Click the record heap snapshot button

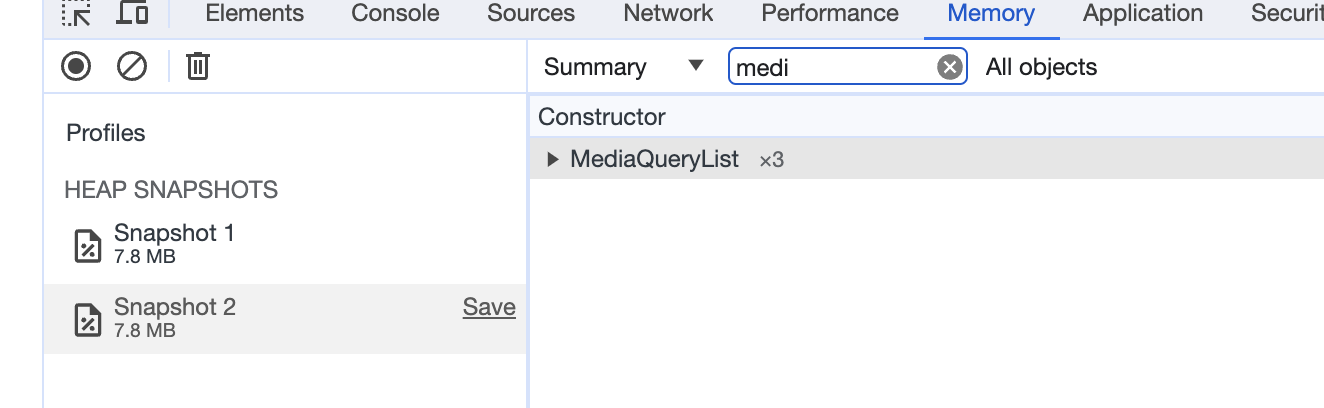click(x=76, y=67)
